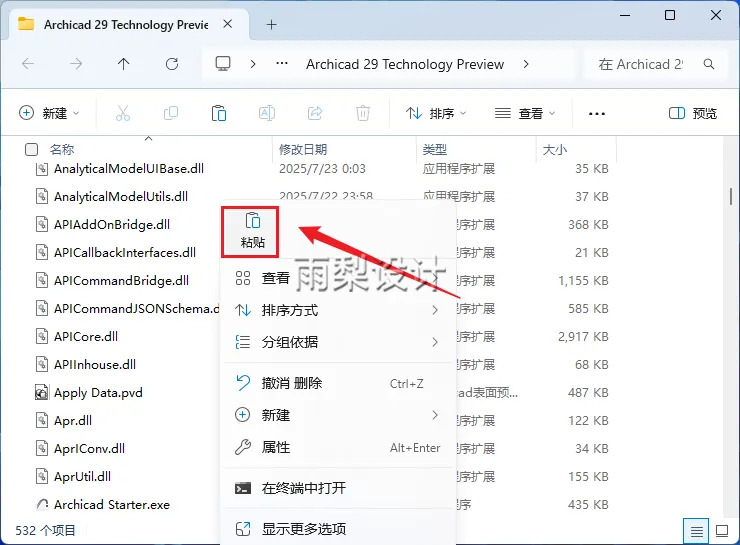Sort by the 大小 column header

click(555, 150)
